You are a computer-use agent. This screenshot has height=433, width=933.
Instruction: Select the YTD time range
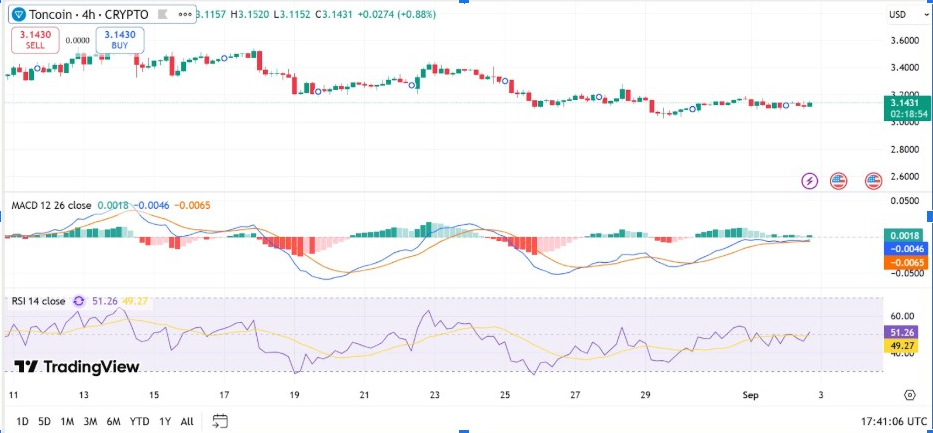(x=140, y=422)
